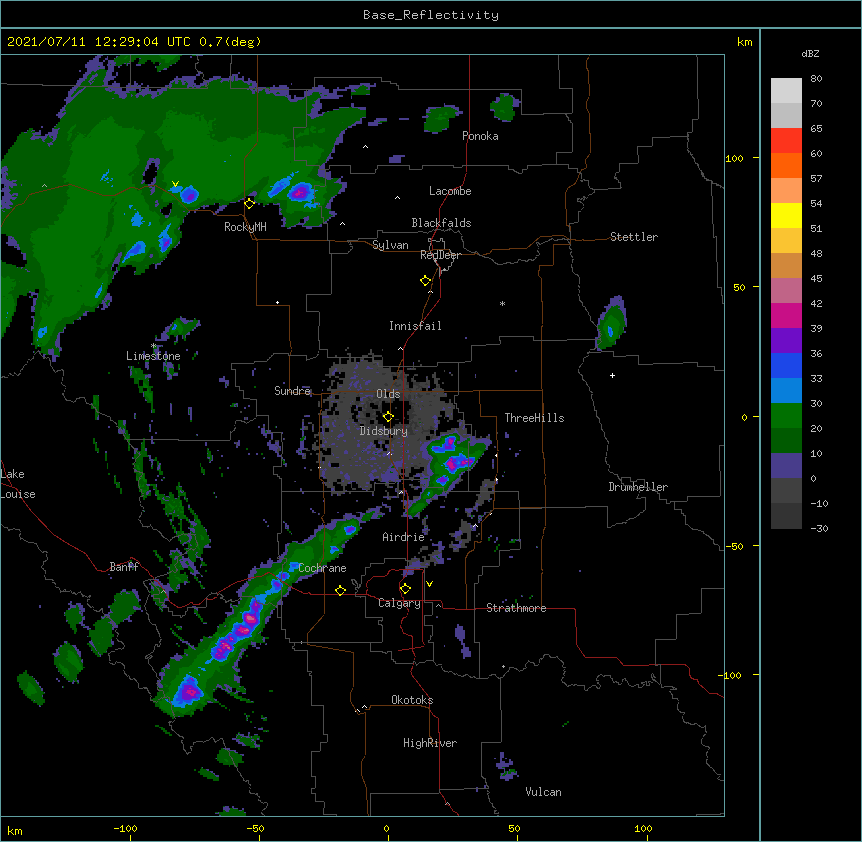Click the yellow diamond marker south of RedDeer
The image size is (862, 842).
426,281
